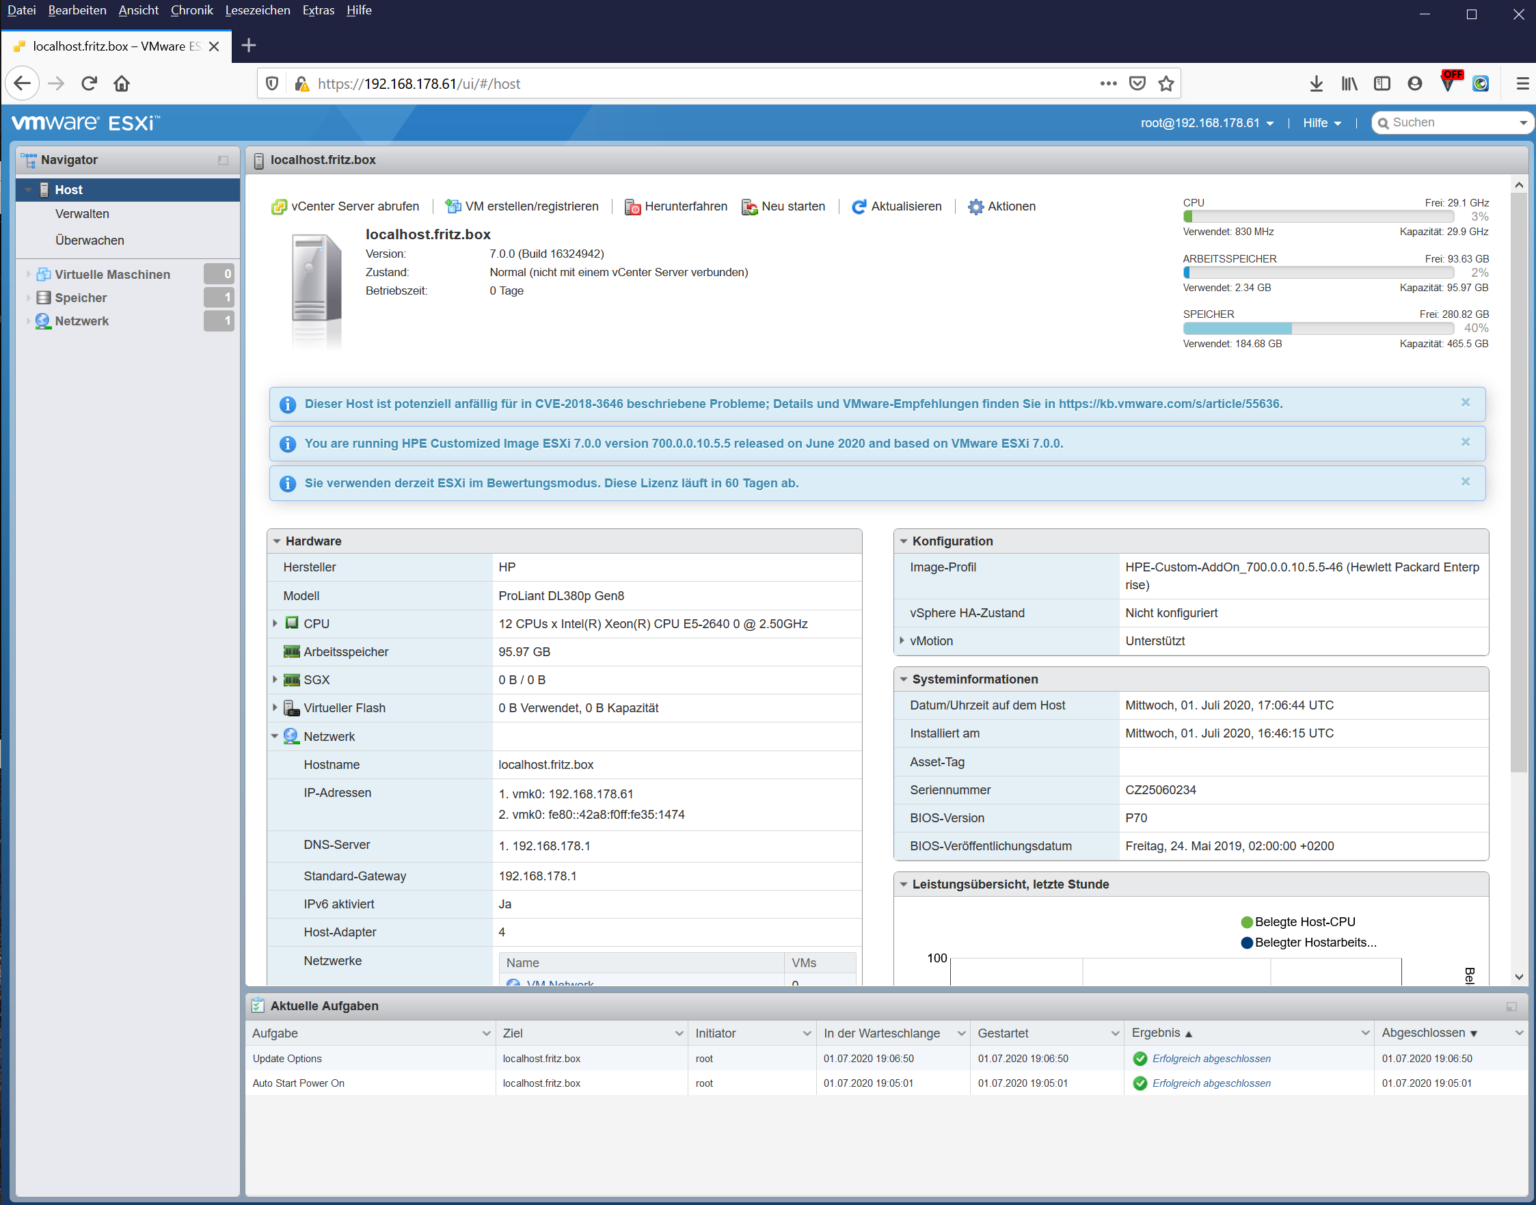Viewport: 1536px width, 1205px height.
Task: Expand the CPU hardware row
Action: (x=275, y=623)
